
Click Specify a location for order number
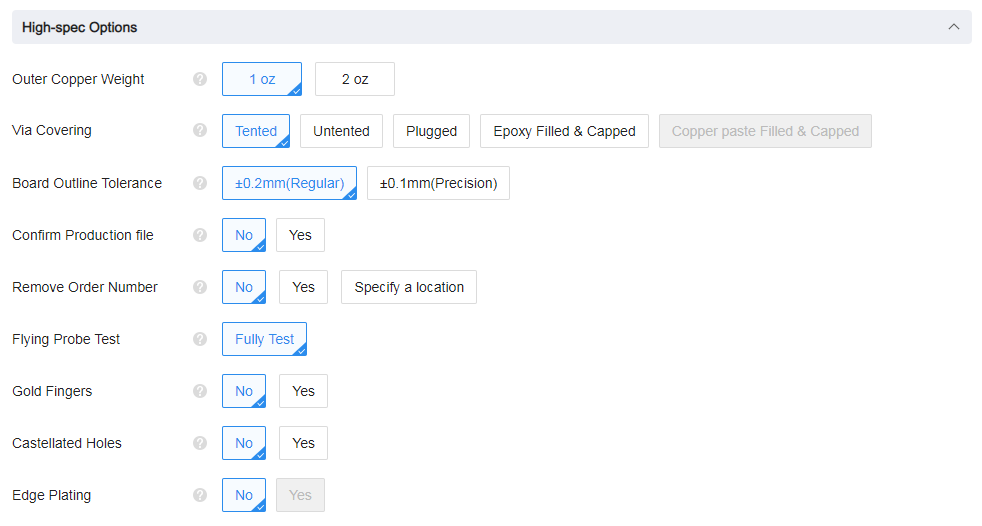tap(409, 287)
